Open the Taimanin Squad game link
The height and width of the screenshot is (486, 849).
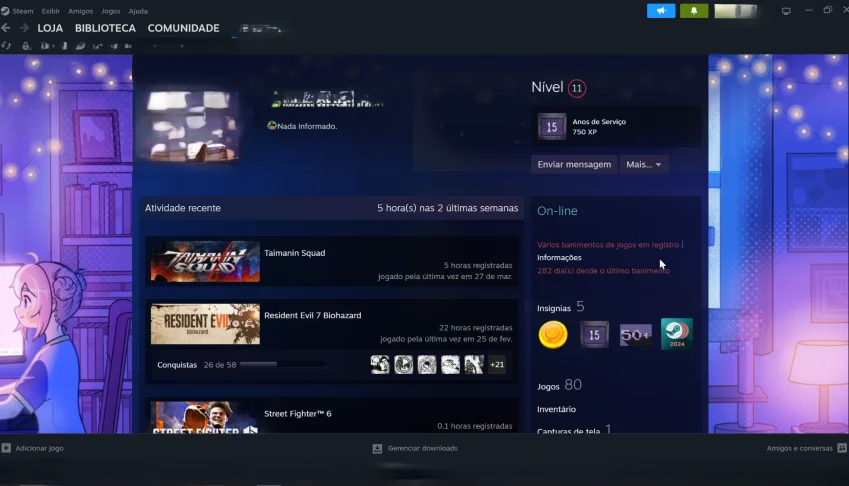coord(295,253)
